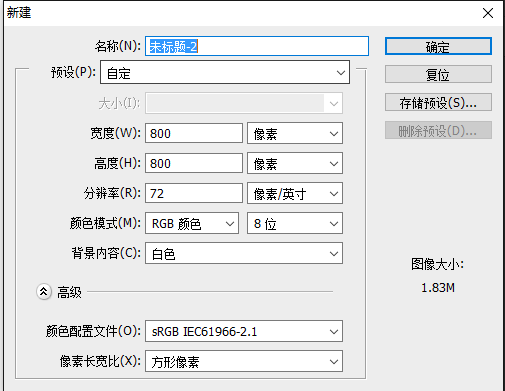
Task: Open the 背景内容 白色 dropdown
Action: point(244,253)
